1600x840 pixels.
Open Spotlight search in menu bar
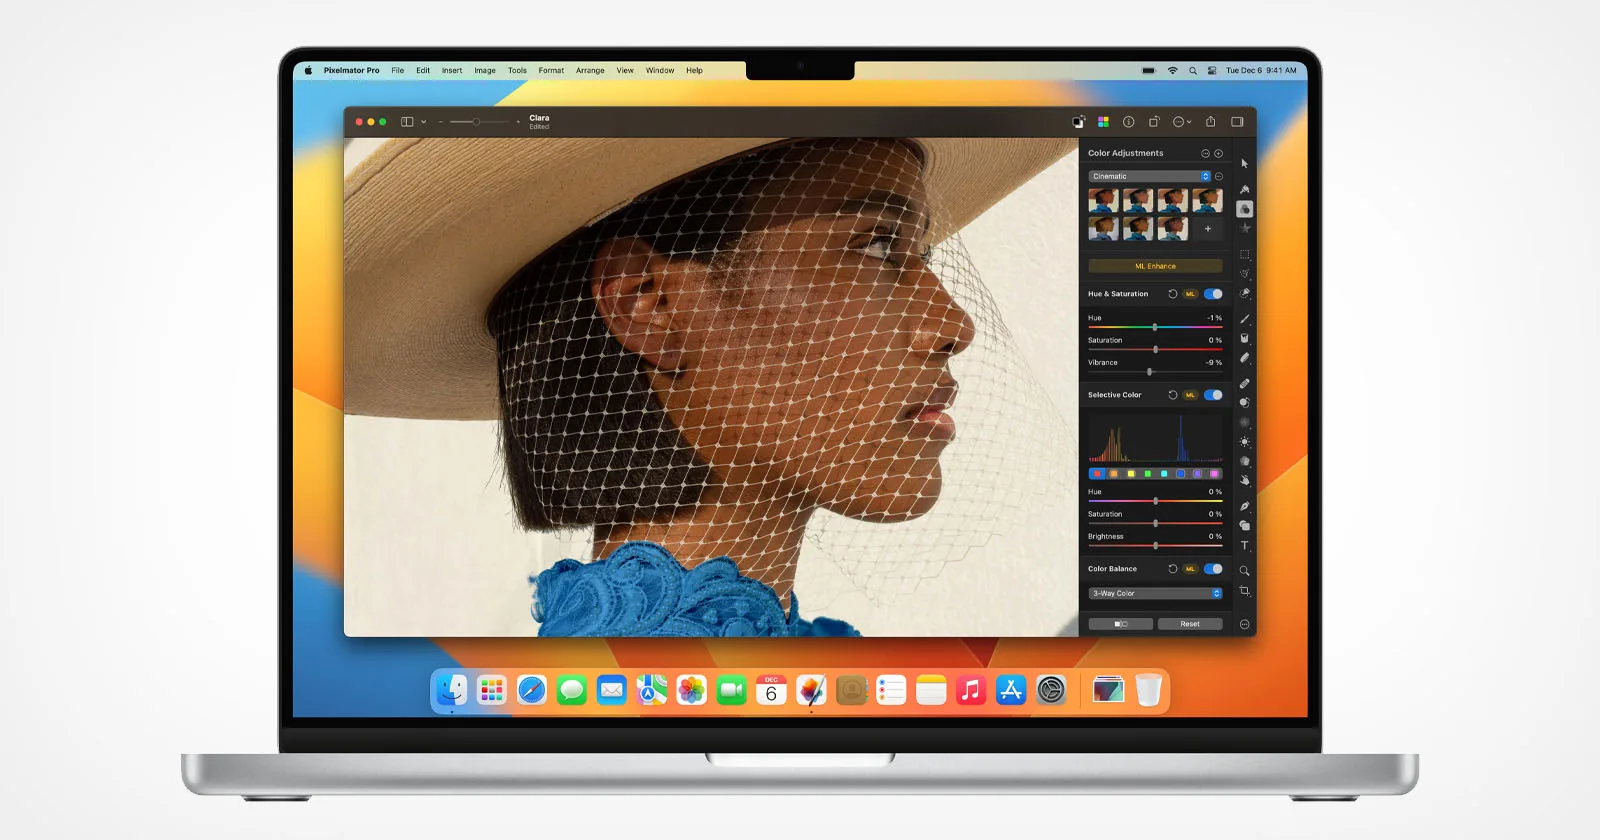1192,71
